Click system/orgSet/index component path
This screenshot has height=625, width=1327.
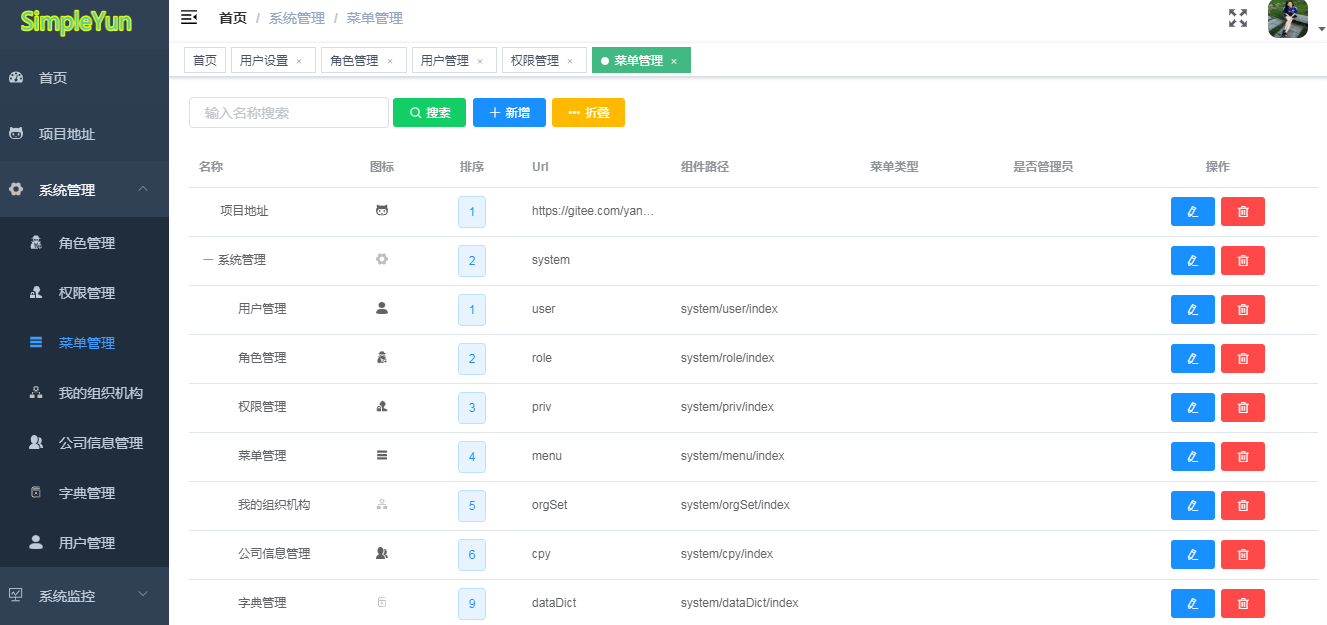click(x=735, y=505)
